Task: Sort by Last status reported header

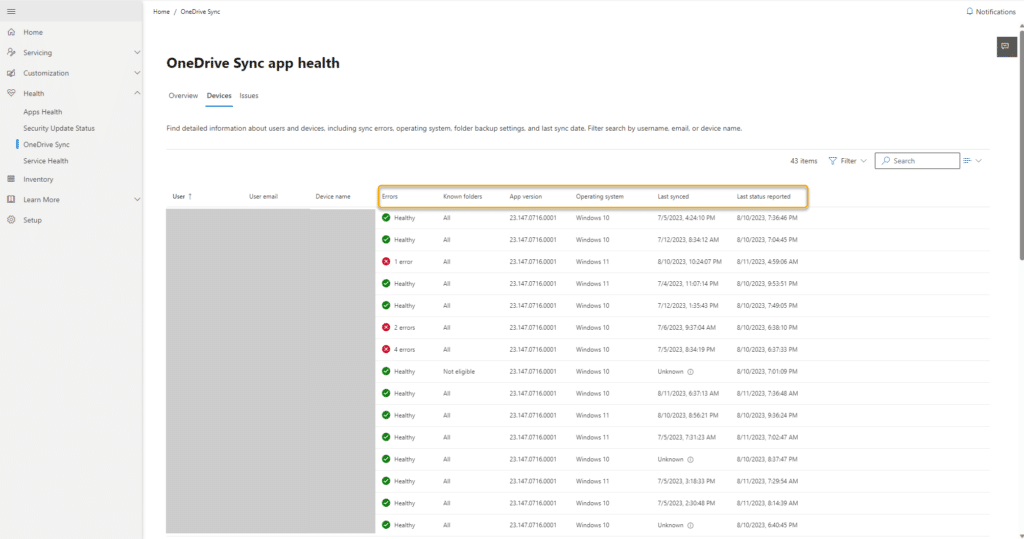Action: [763, 197]
